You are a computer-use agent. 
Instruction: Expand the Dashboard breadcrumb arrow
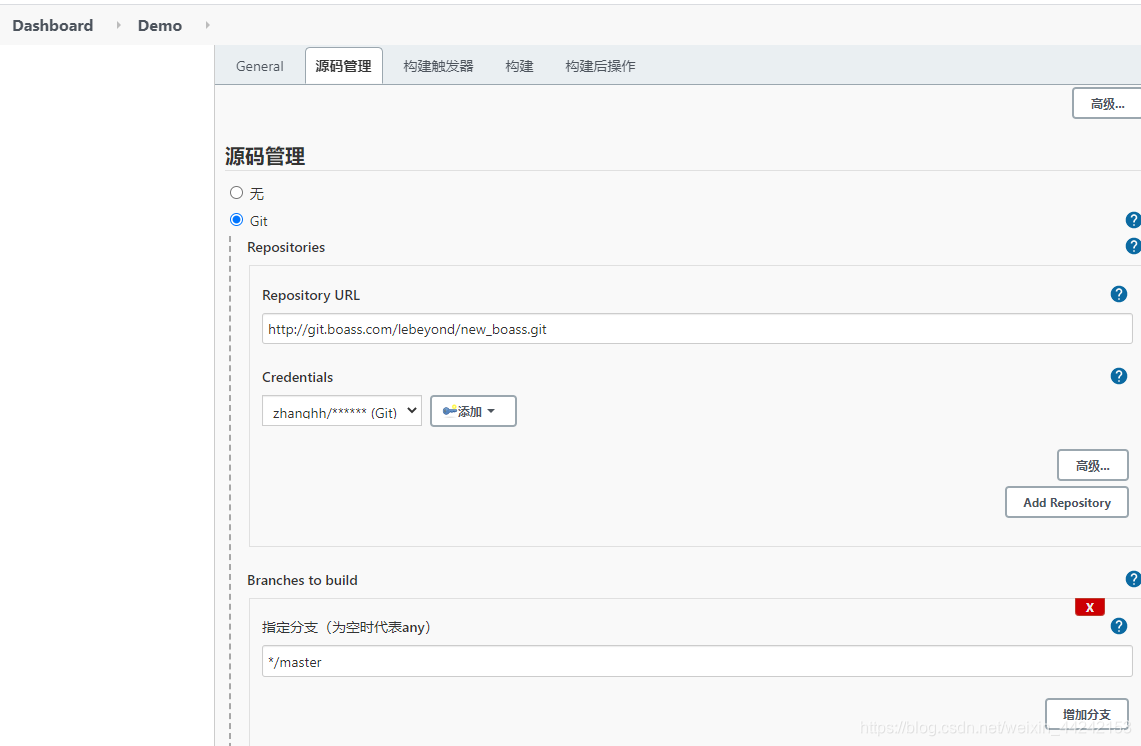pos(118,25)
